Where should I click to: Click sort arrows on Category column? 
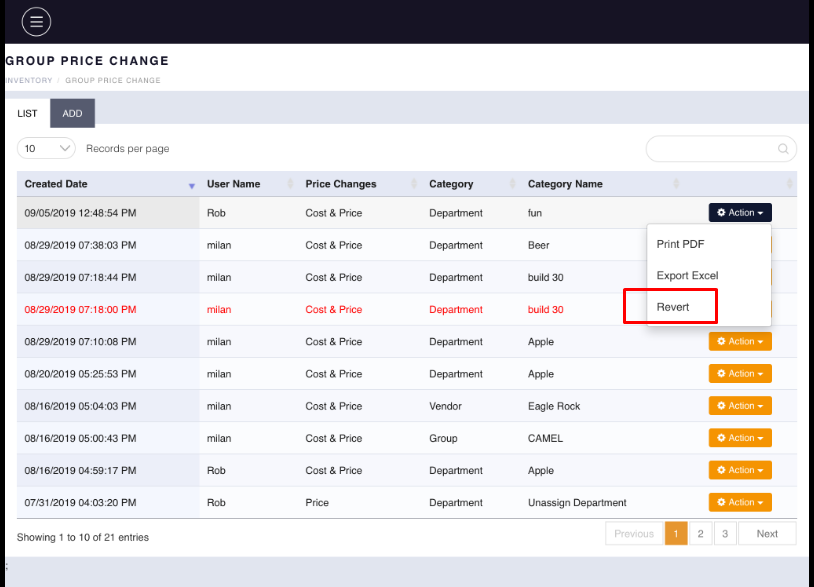pyautogui.click(x=513, y=185)
